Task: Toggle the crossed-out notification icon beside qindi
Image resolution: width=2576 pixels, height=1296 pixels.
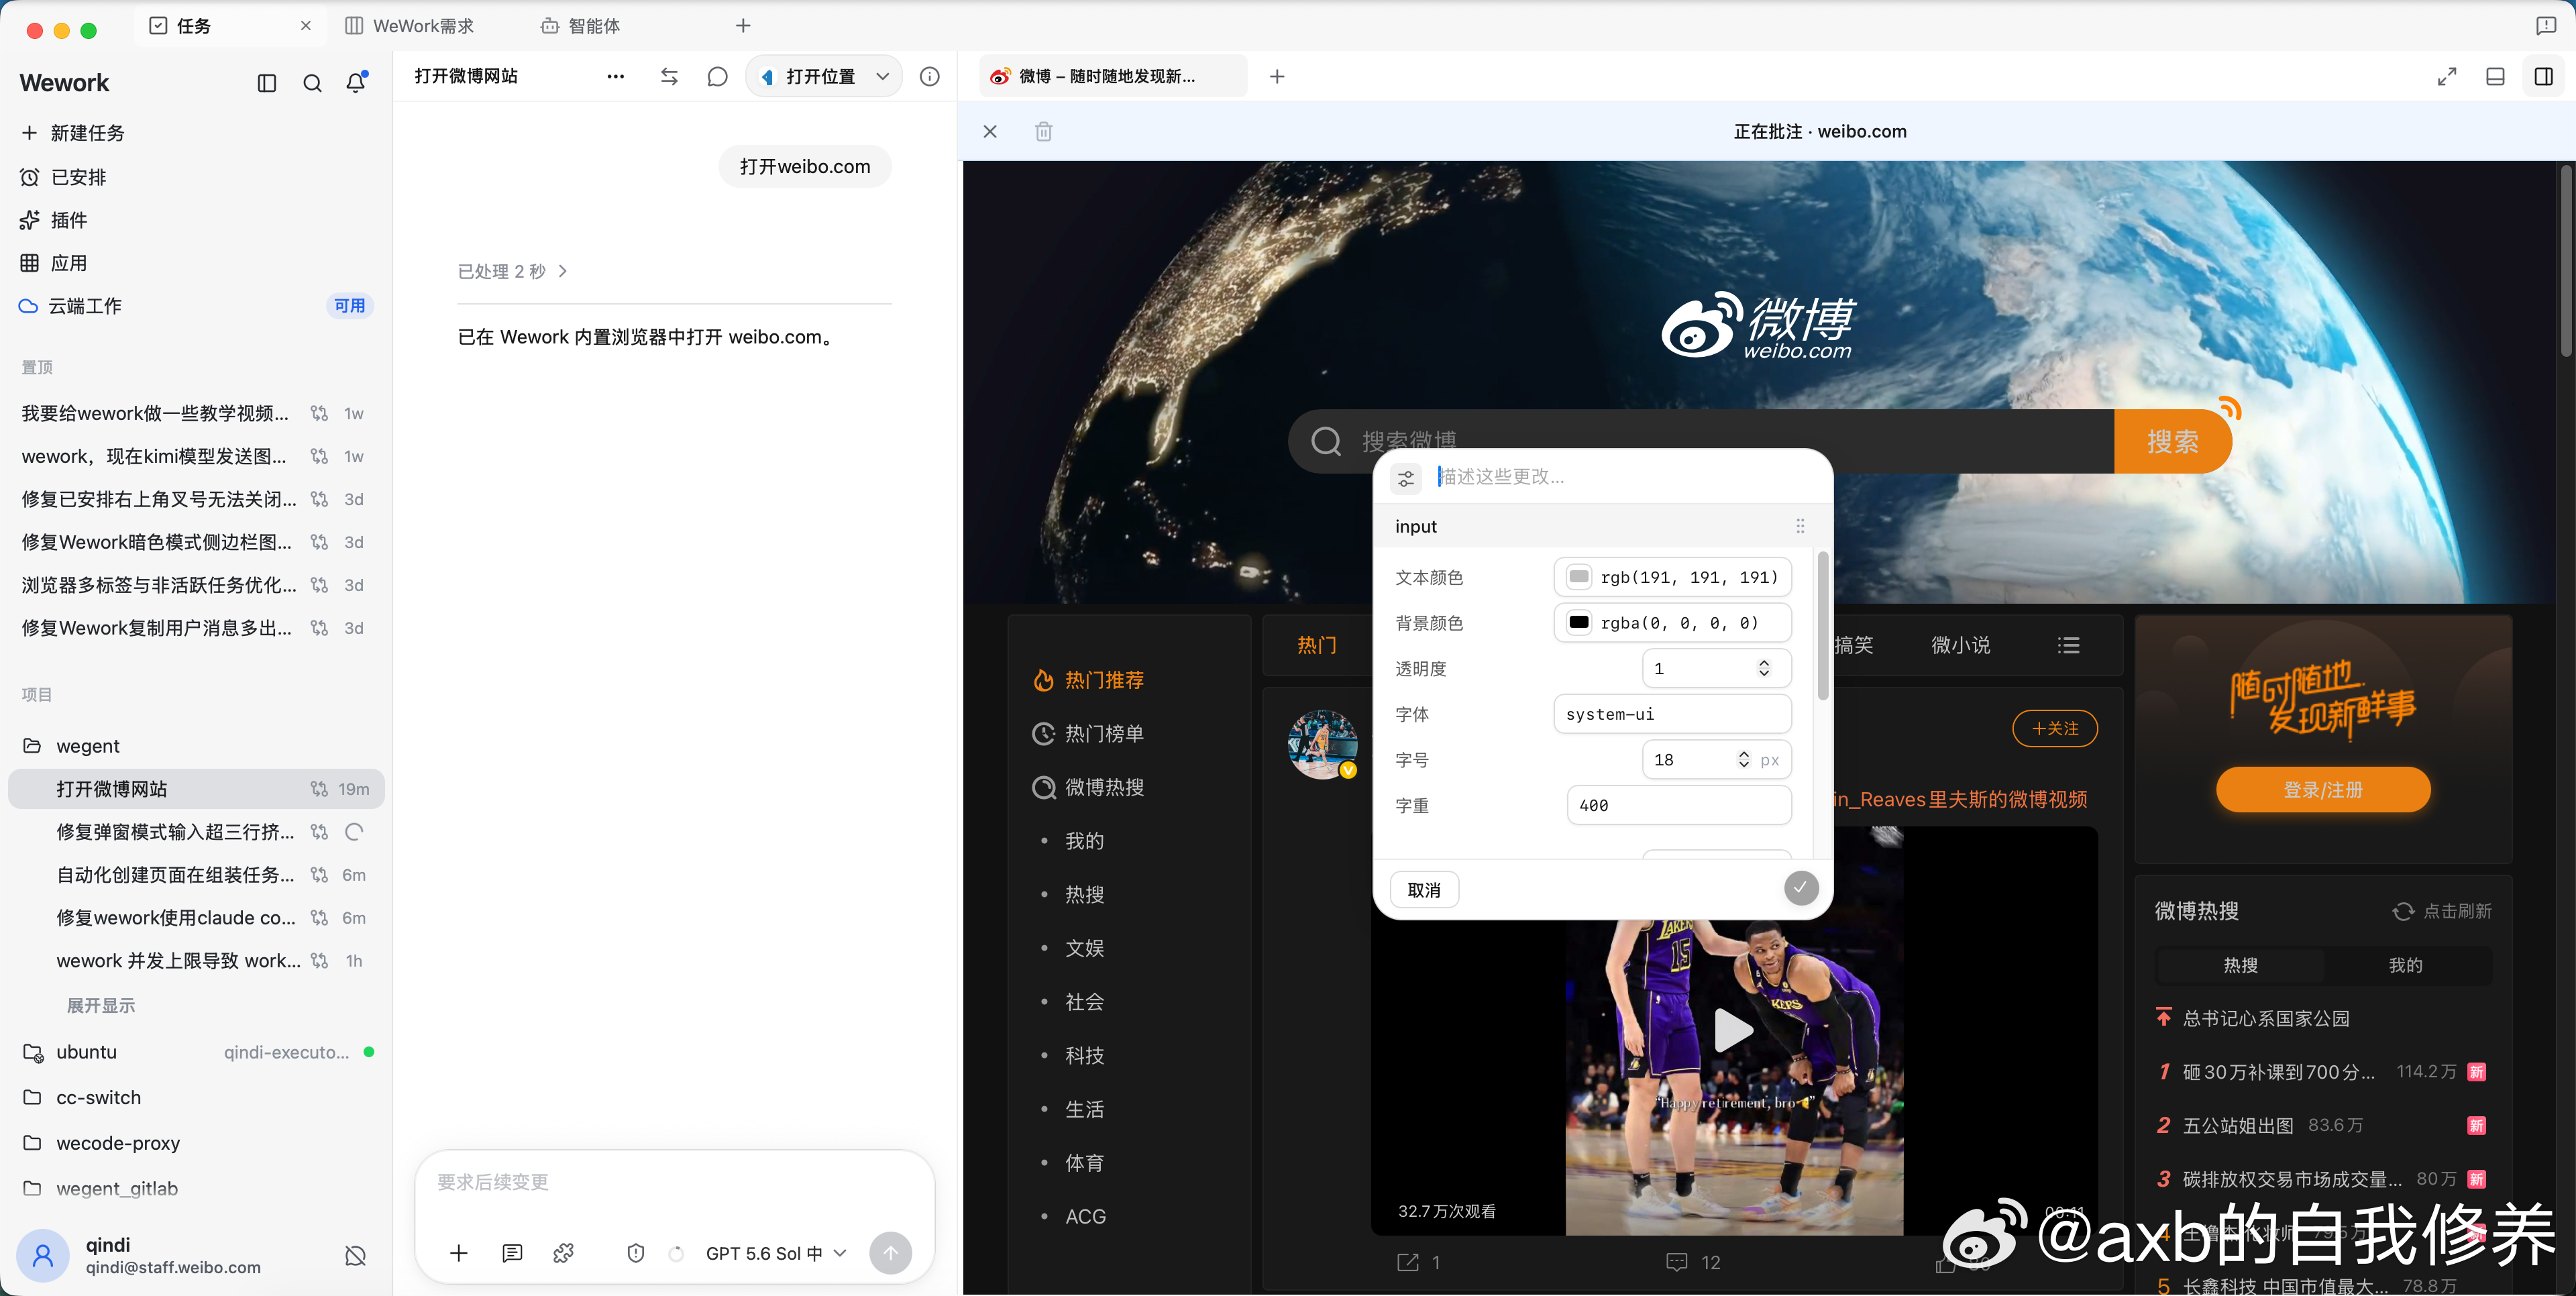Action: (355, 1255)
